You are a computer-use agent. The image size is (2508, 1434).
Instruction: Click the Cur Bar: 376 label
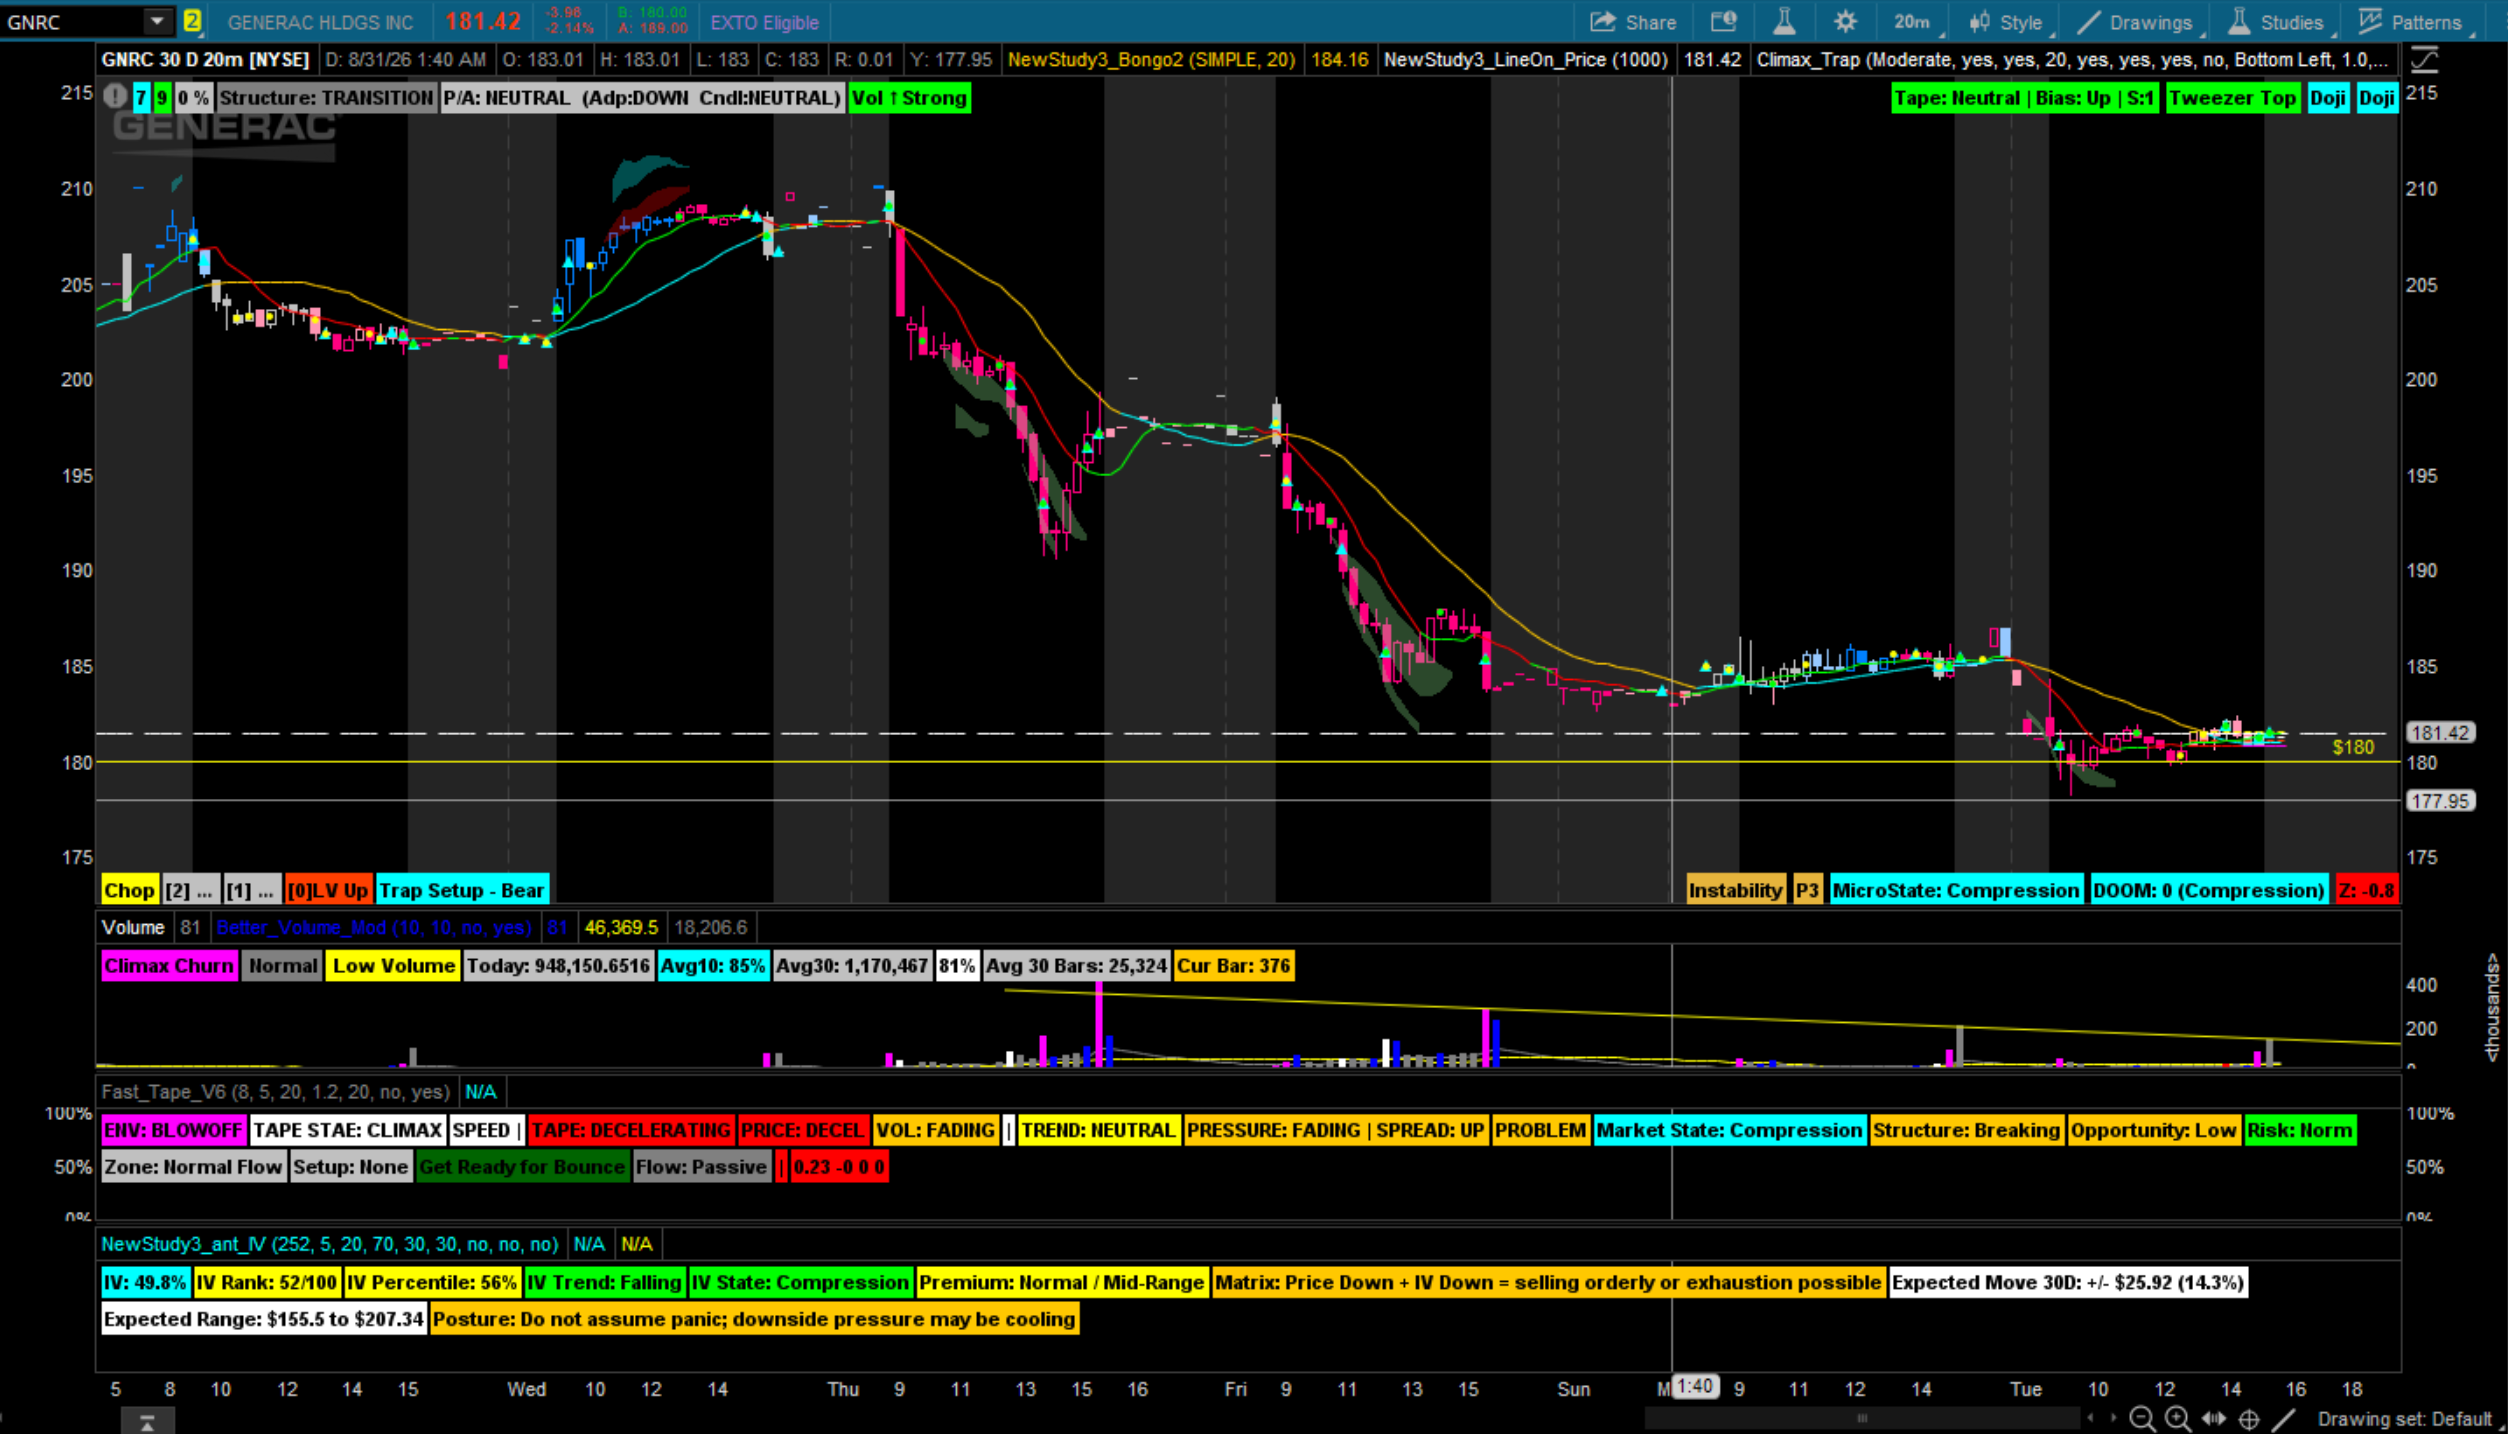(1233, 966)
